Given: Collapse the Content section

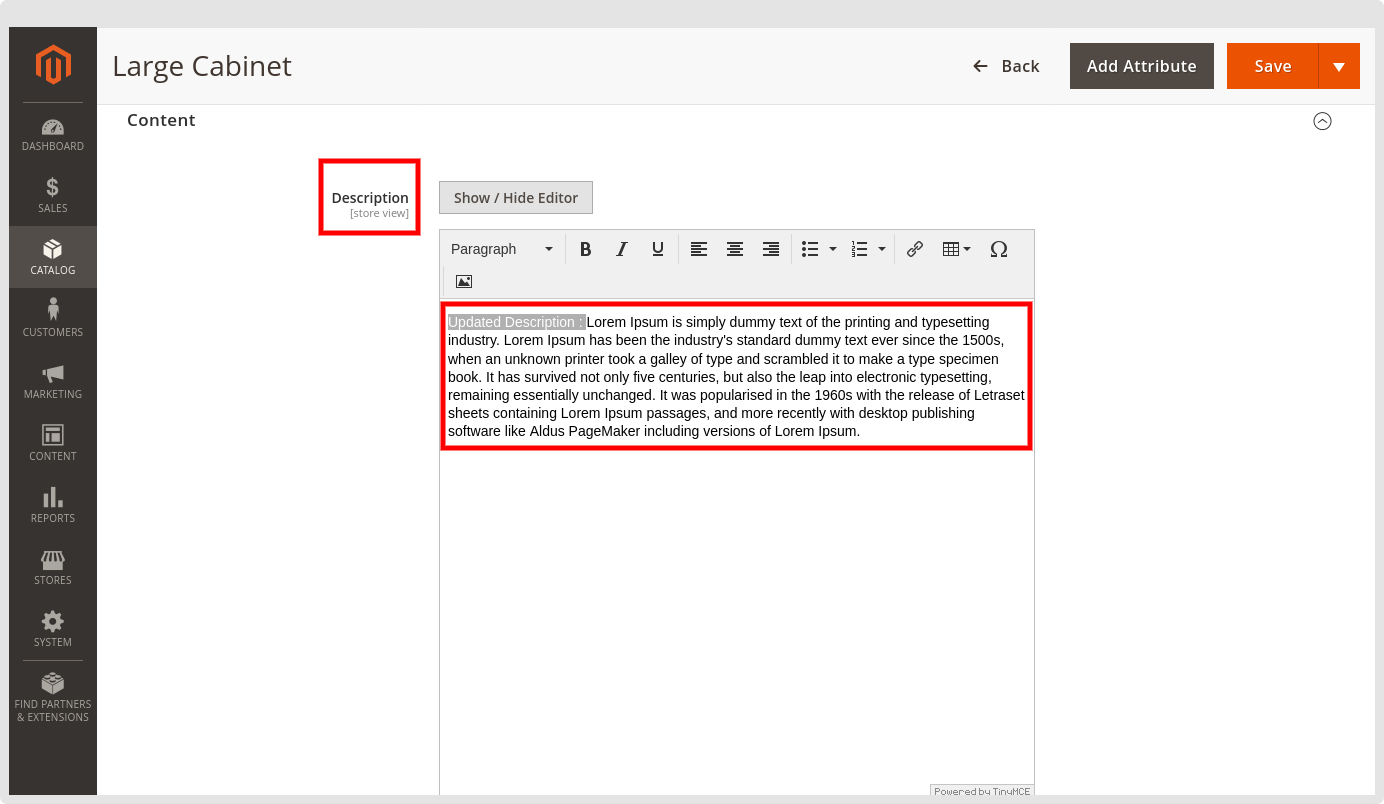Looking at the screenshot, I should (1322, 121).
